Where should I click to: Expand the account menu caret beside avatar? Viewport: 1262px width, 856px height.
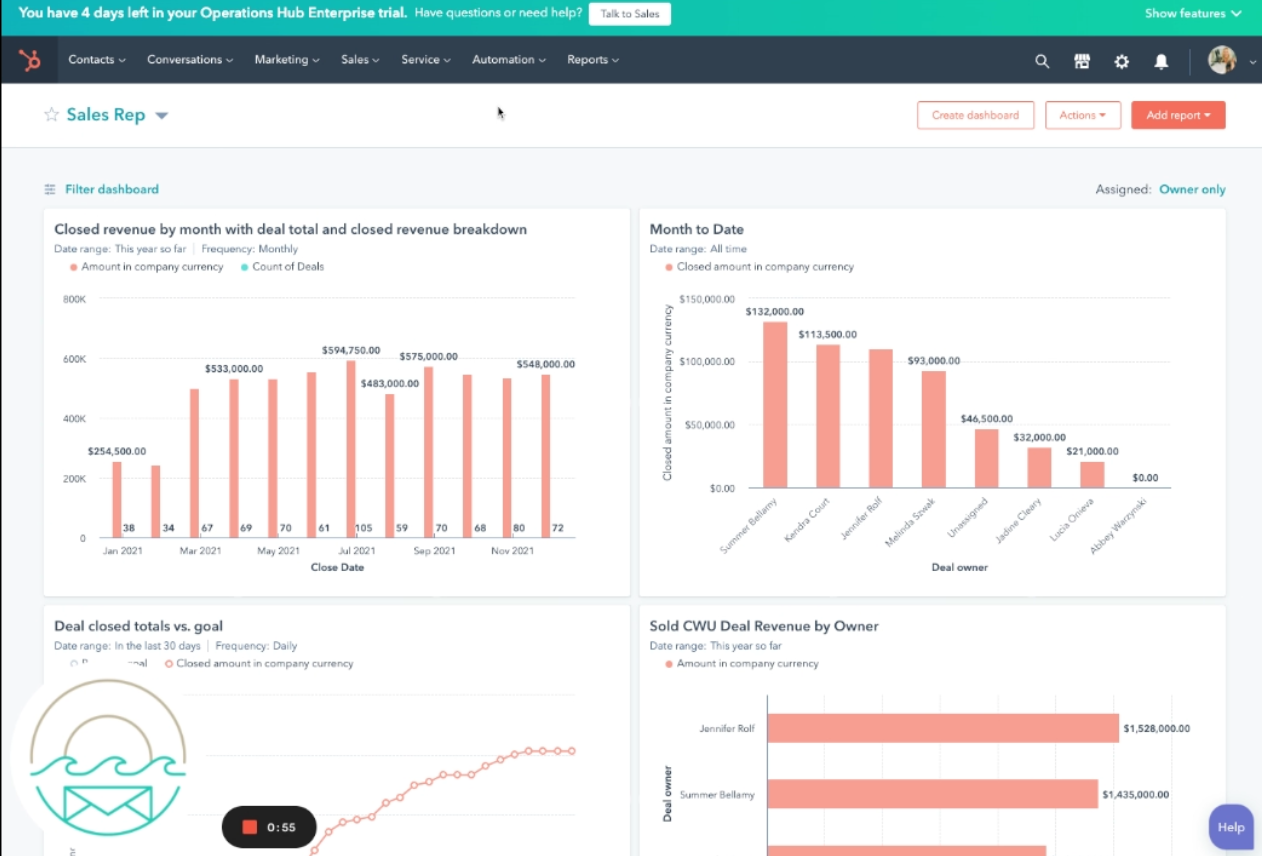(1253, 62)
